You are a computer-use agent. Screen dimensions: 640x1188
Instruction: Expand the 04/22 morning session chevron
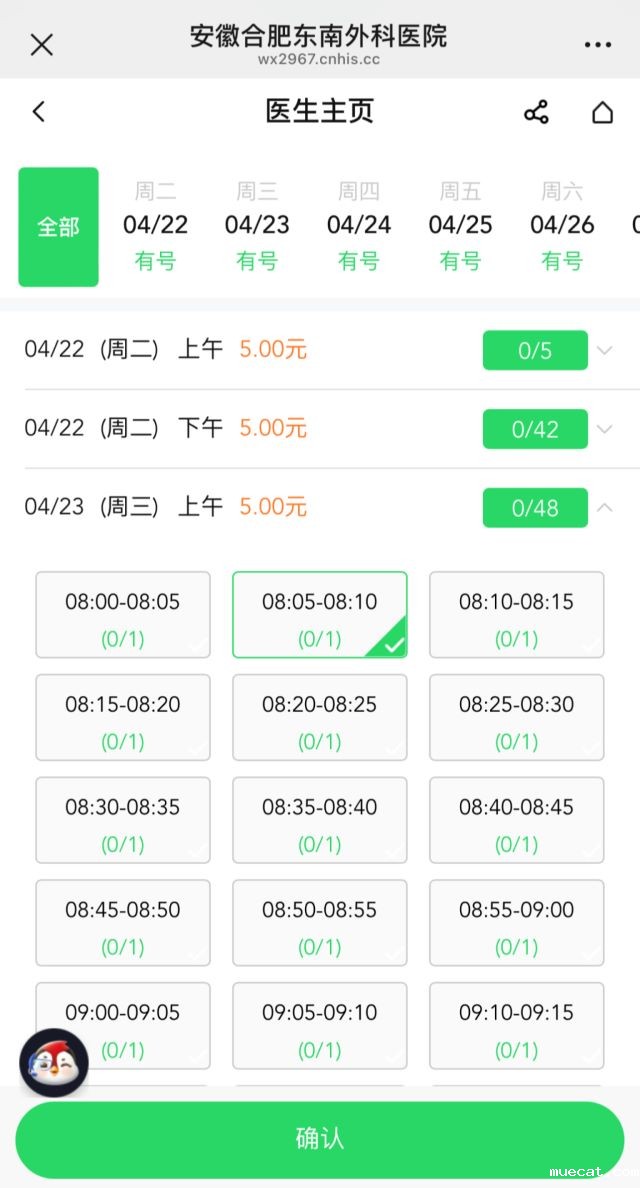tap(604, 351)
